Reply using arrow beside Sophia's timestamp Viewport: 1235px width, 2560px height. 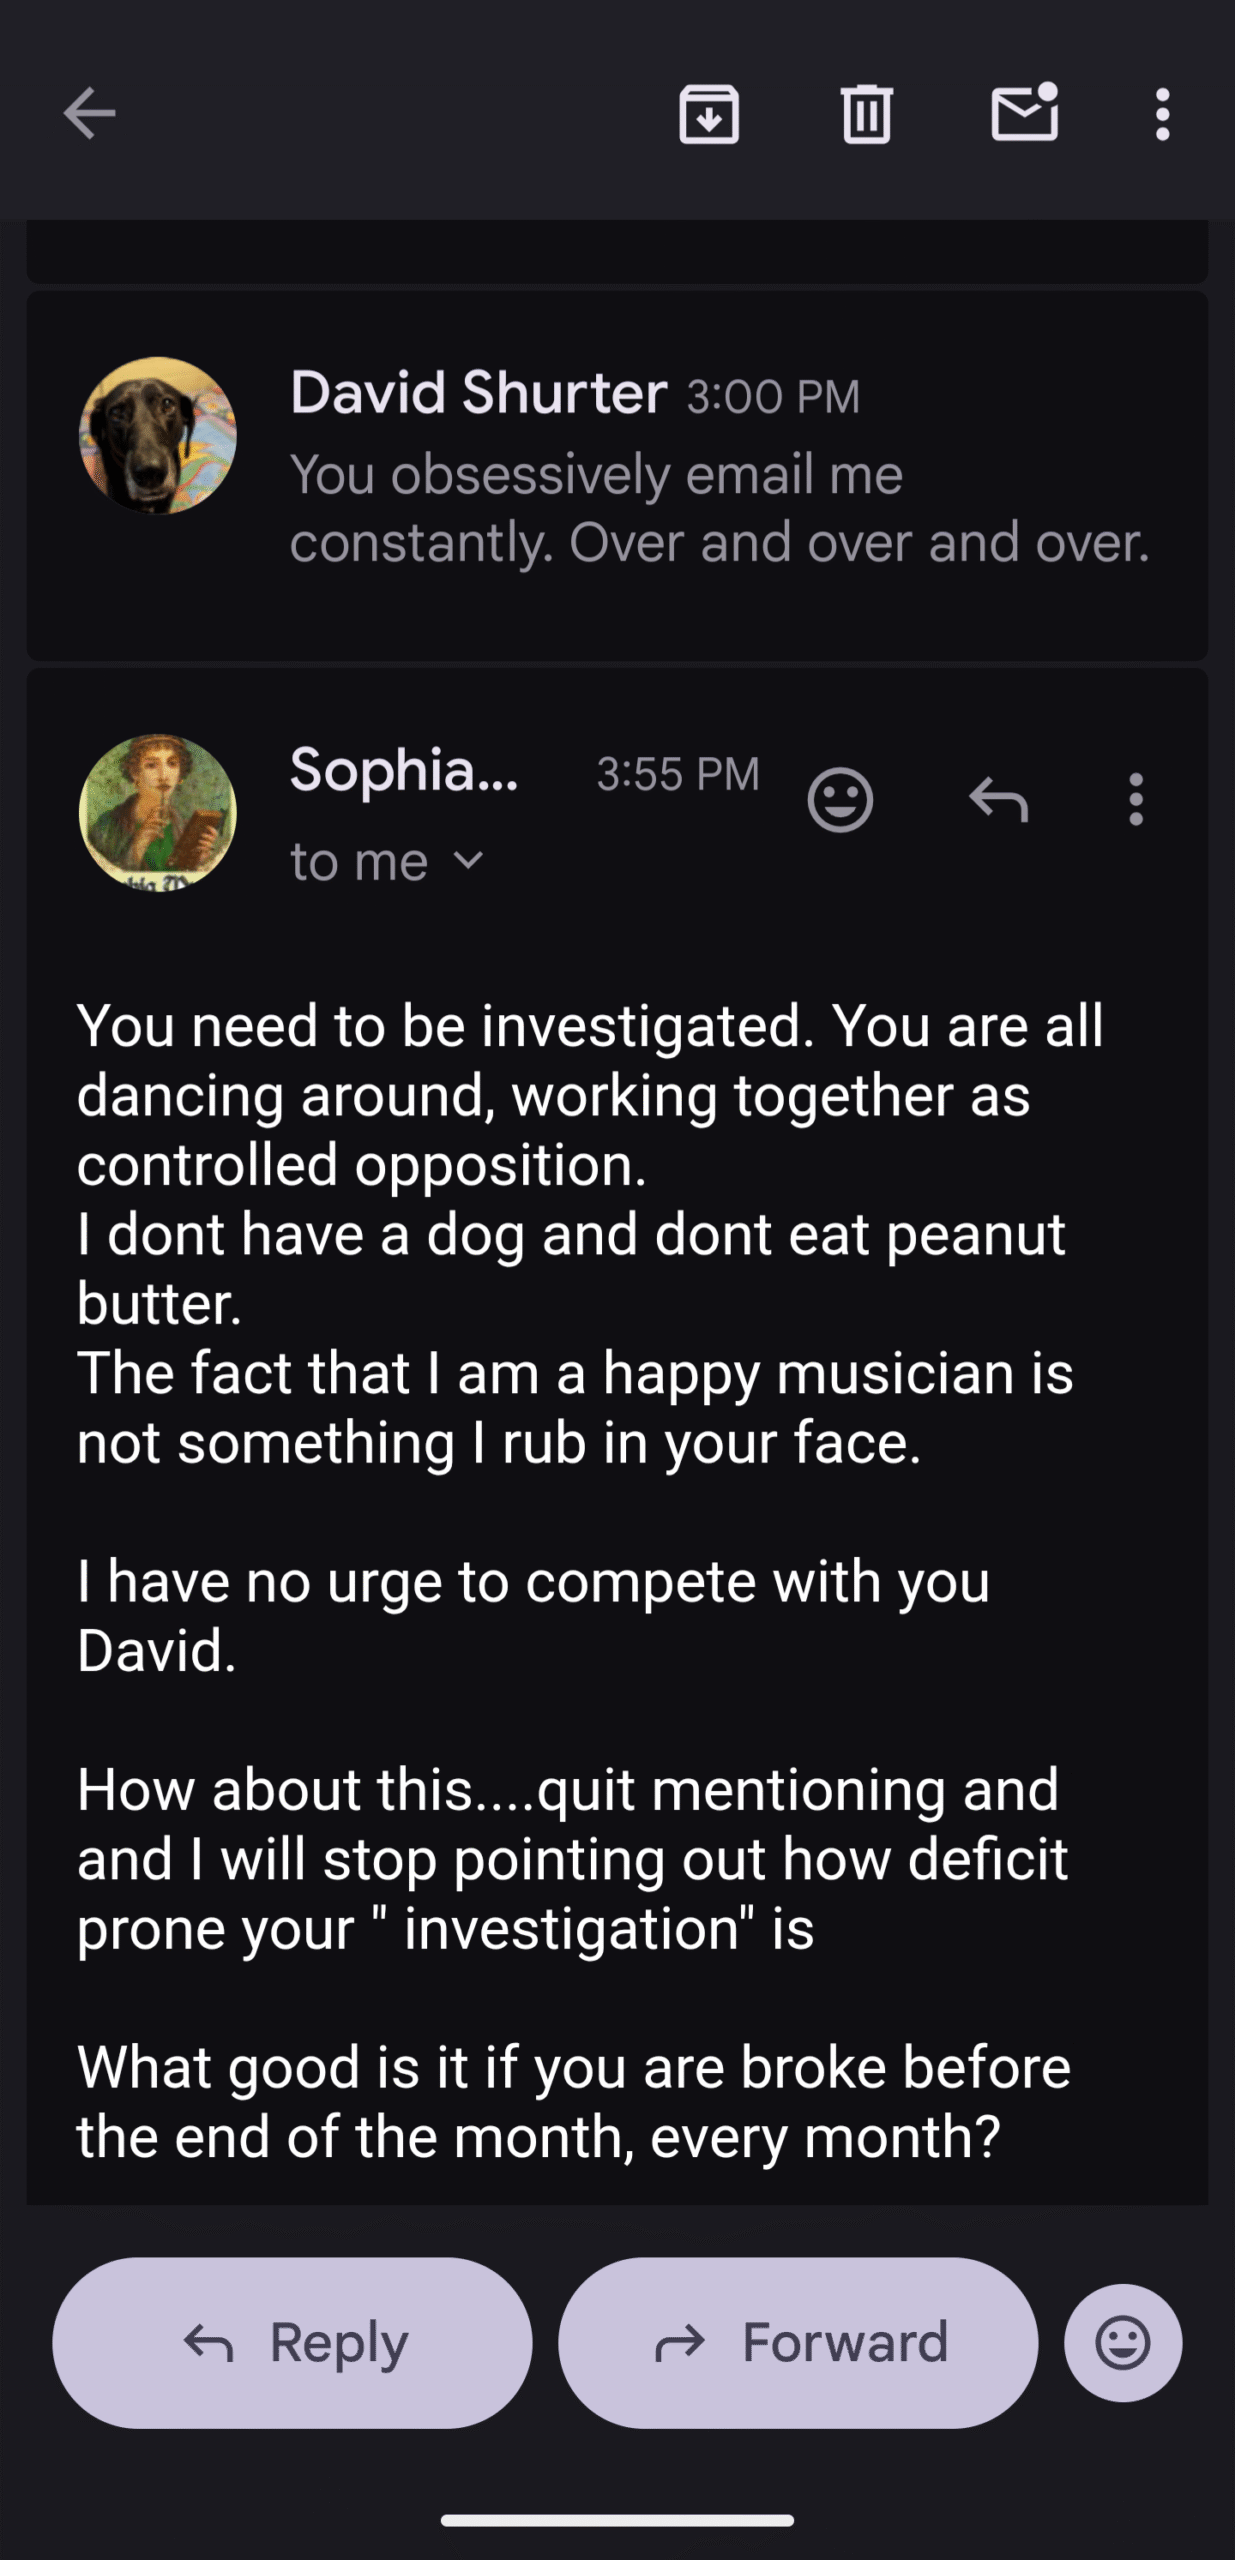[998, 800]
